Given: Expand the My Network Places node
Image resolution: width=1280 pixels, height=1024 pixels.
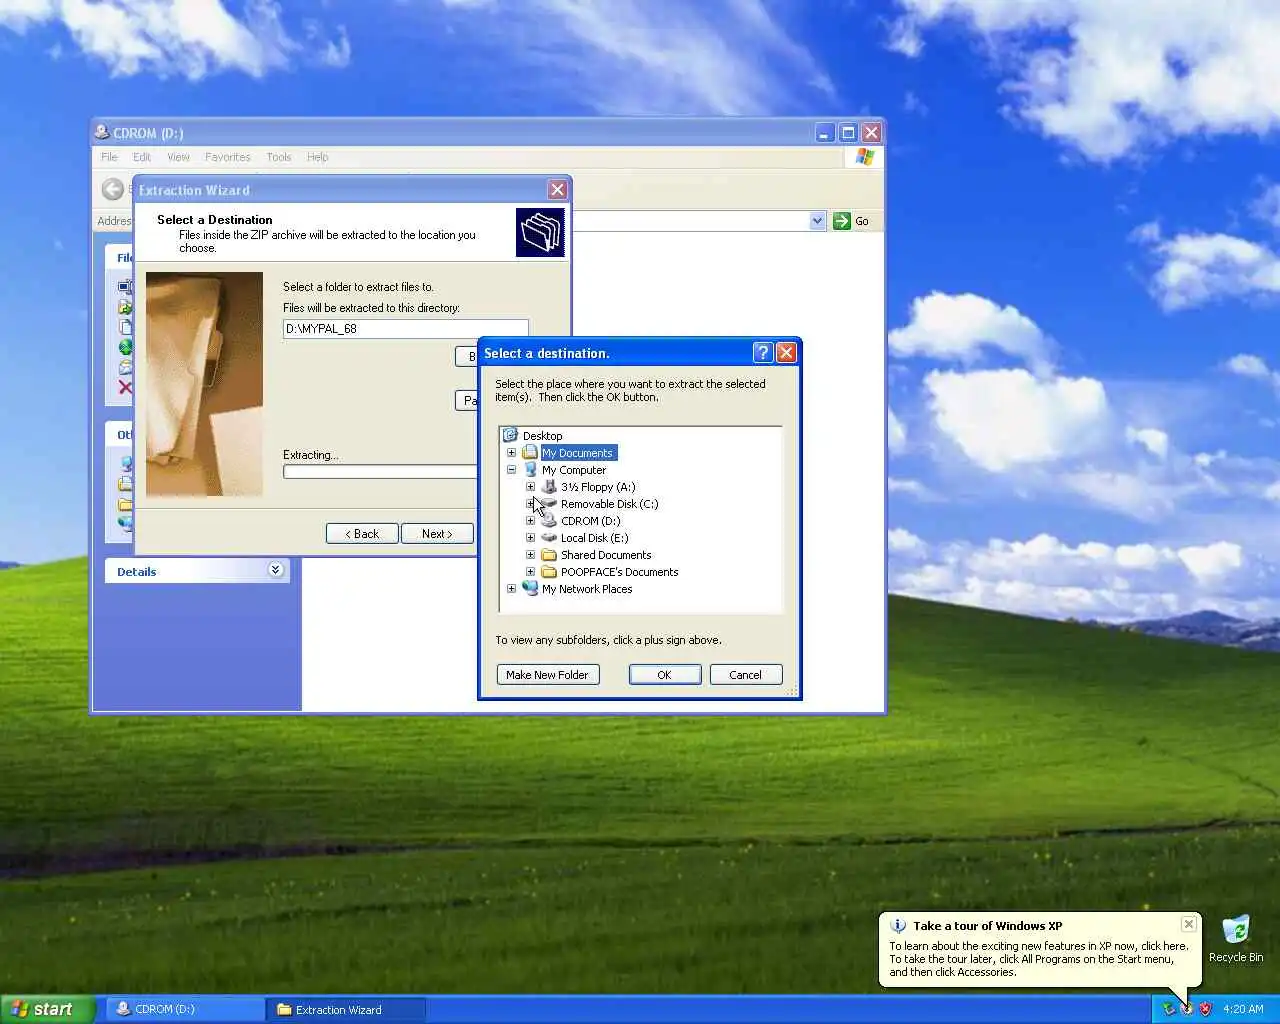Looking at the screenshot, I should click(x=511, y=588).
